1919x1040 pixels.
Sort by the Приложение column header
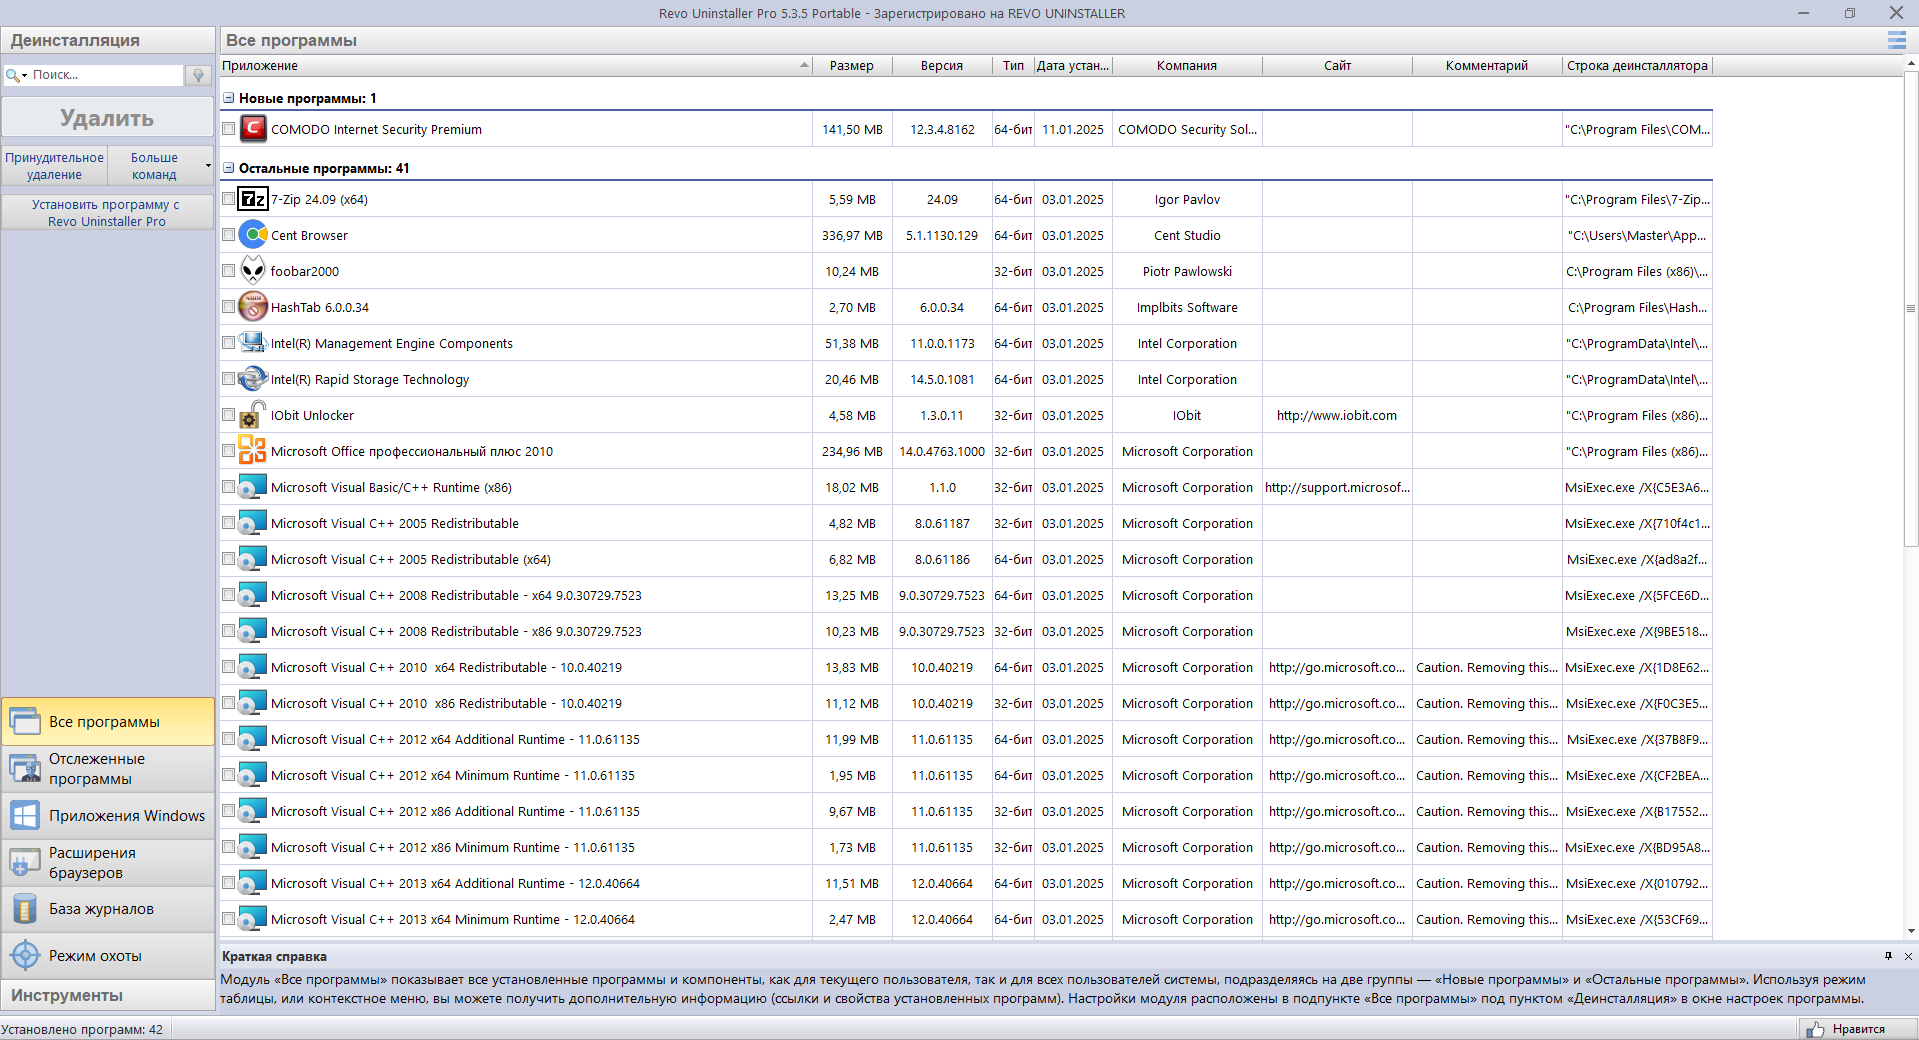pos(515,65)
